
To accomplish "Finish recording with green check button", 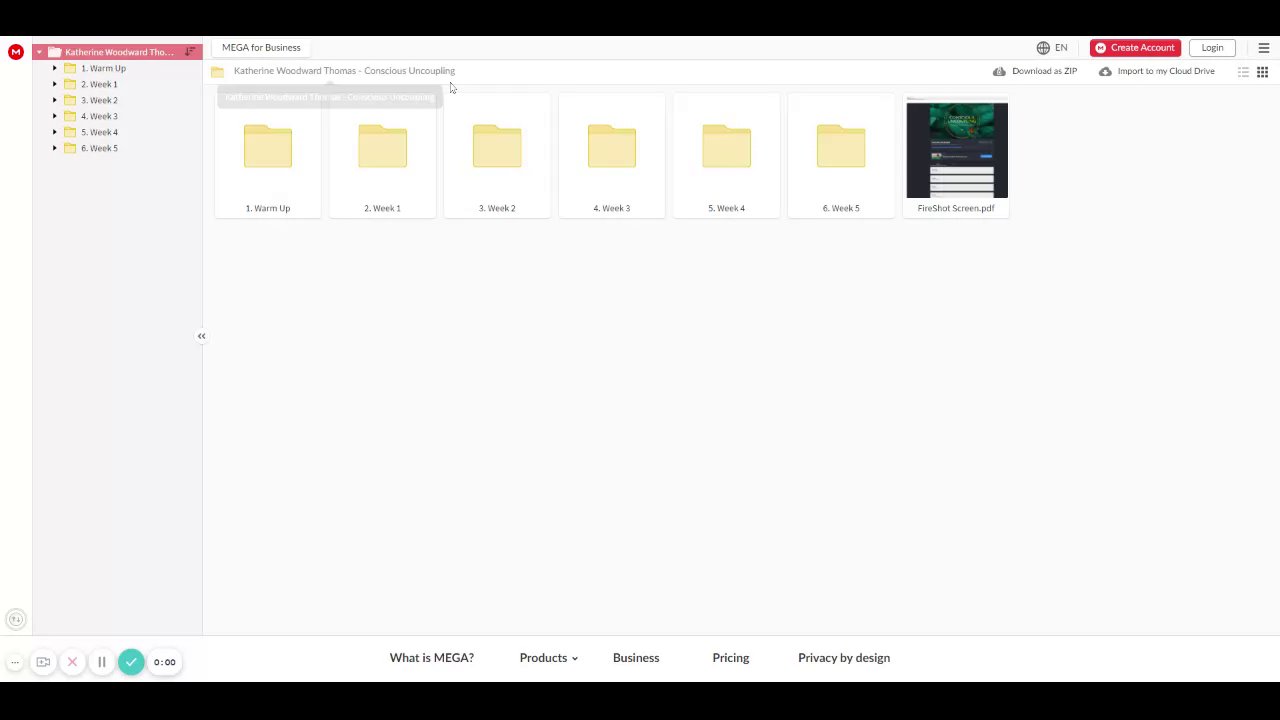I will coord(131,662).
